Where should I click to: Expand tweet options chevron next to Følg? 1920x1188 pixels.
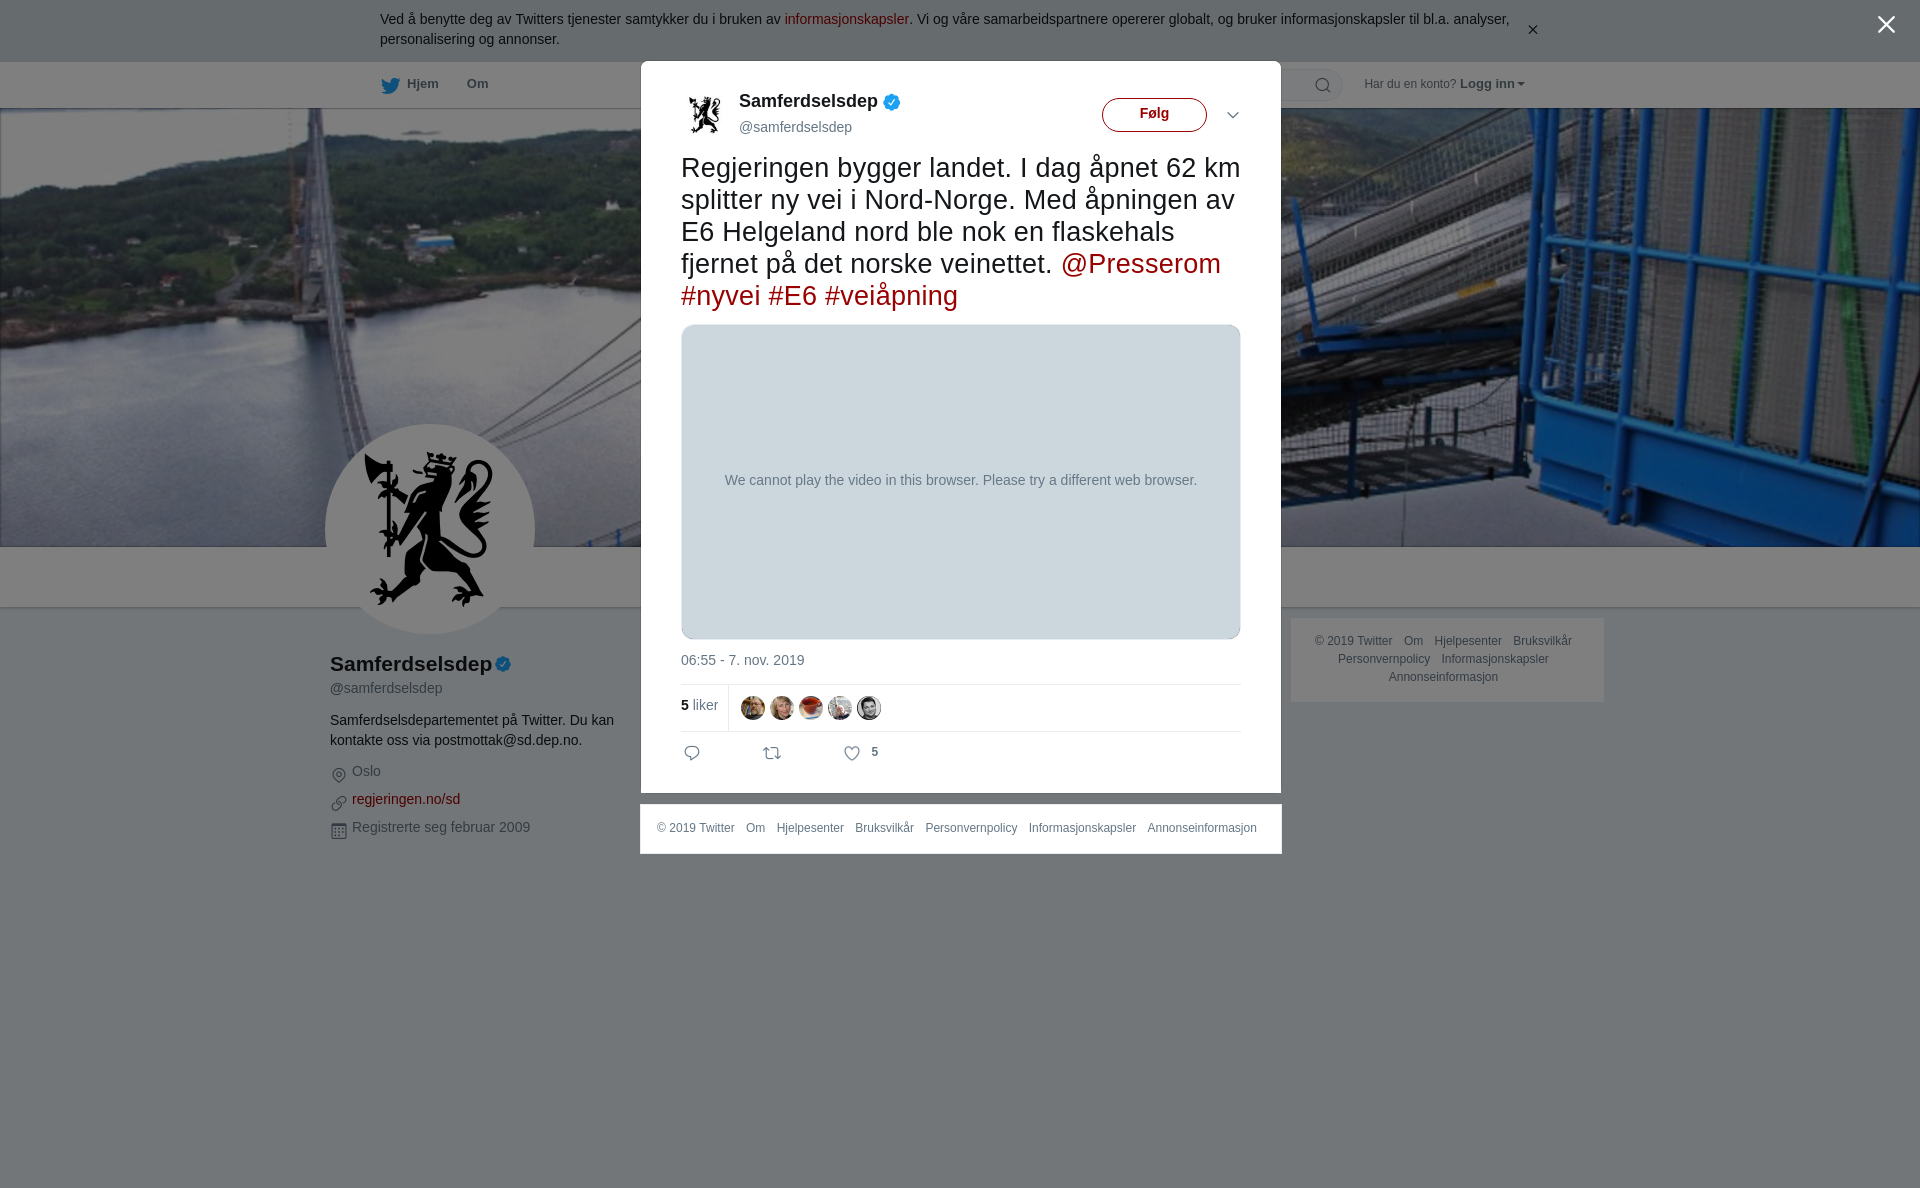[x=1233, y=115]
